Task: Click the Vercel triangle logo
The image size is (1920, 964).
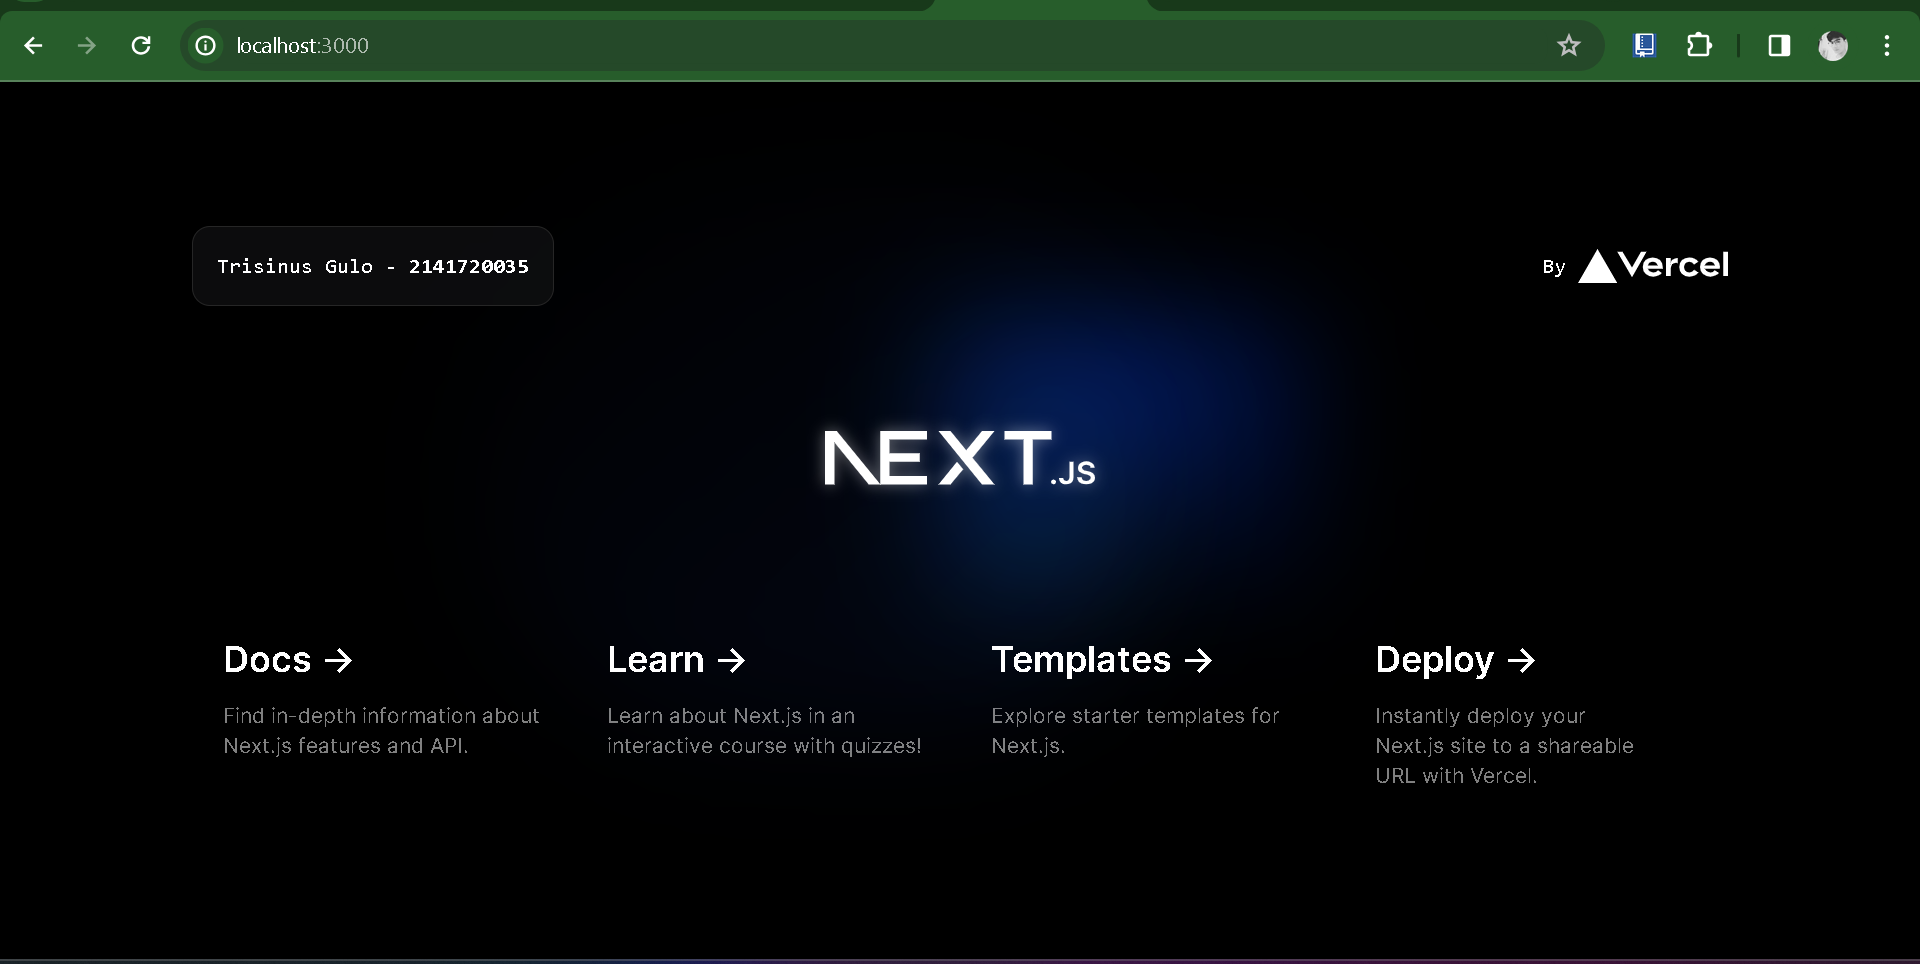Action: click(x=1597, y=267)
